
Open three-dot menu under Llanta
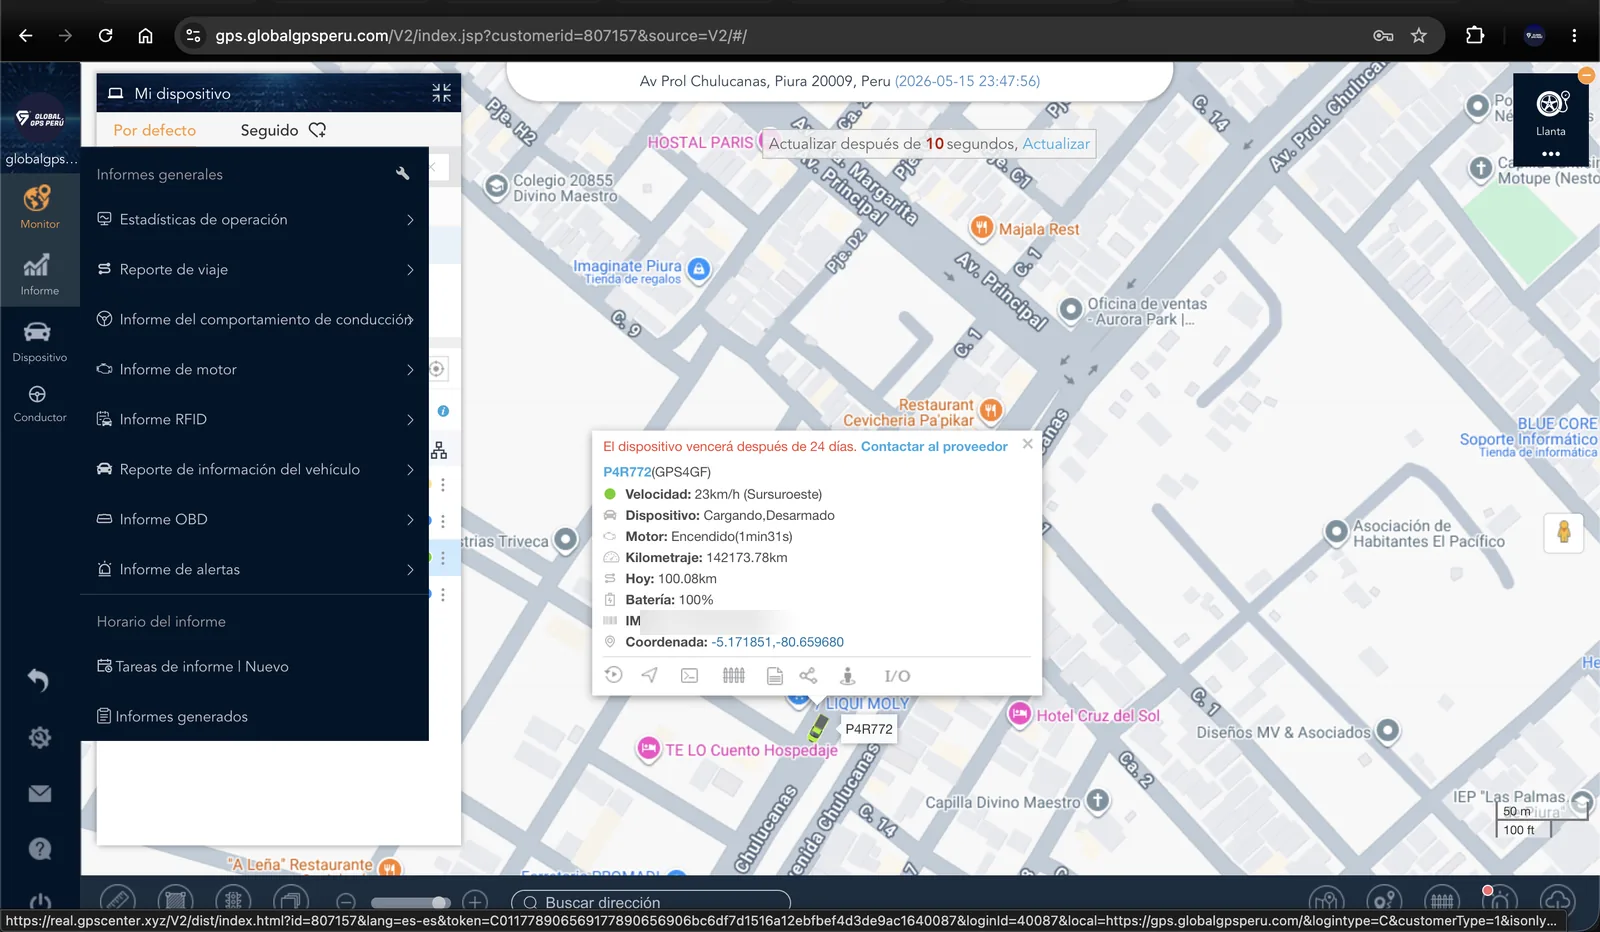point(1551,154)
